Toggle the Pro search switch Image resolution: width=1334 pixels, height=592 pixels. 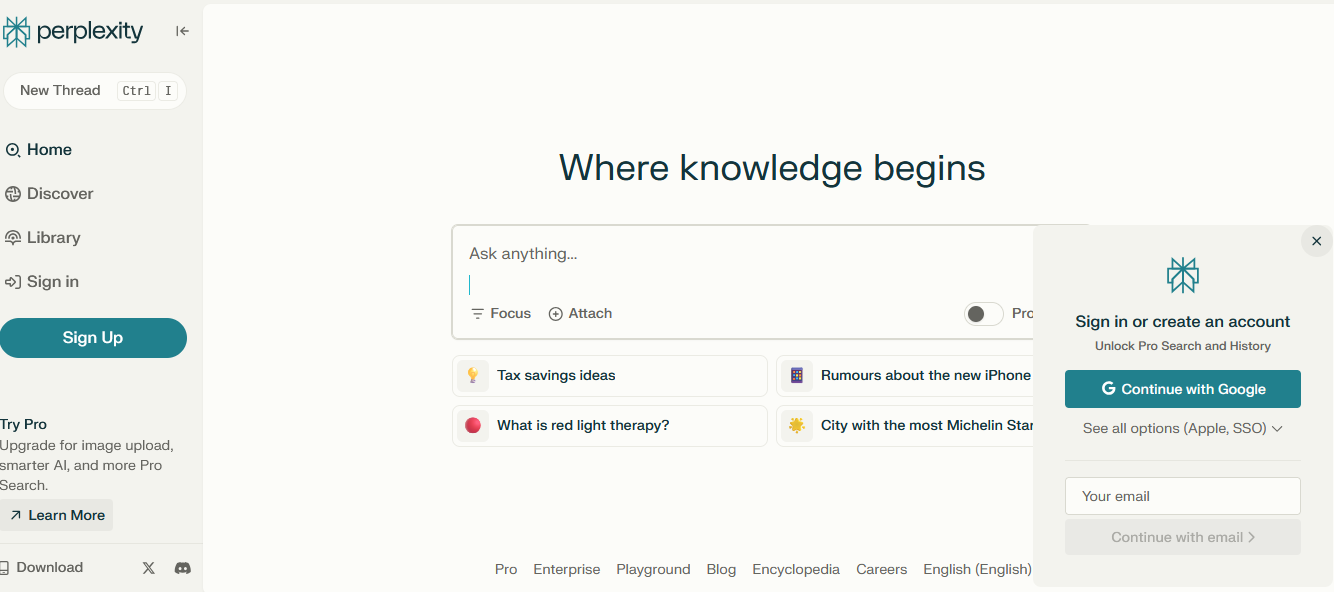point(984,314)
